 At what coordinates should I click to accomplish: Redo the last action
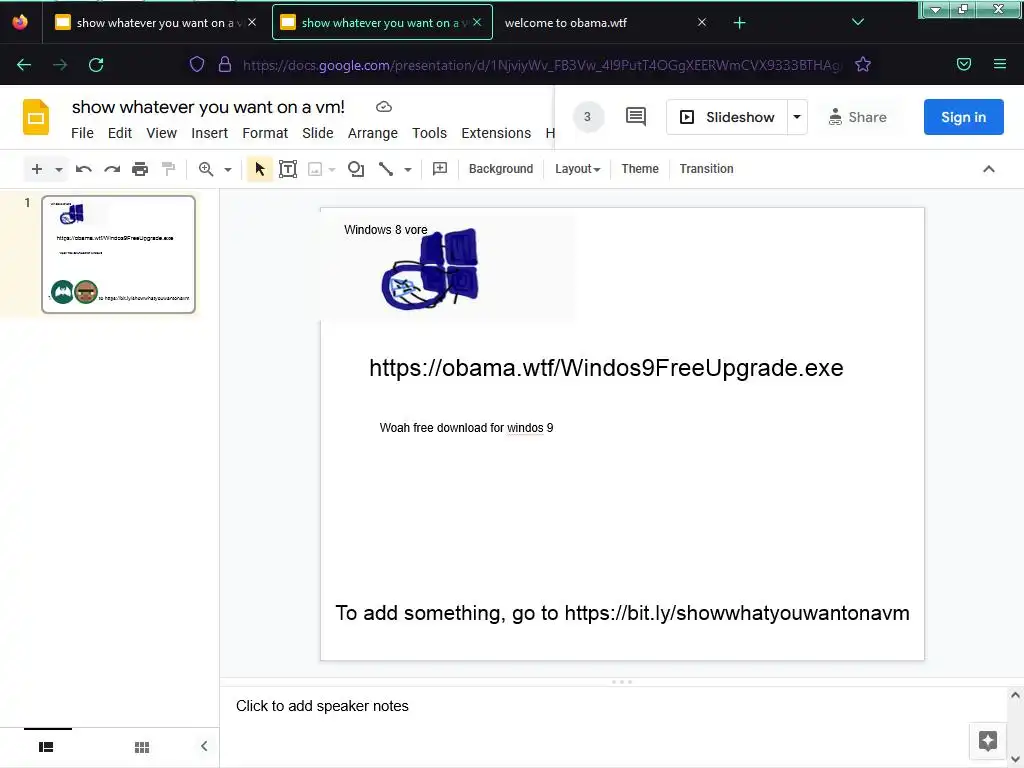112,169
